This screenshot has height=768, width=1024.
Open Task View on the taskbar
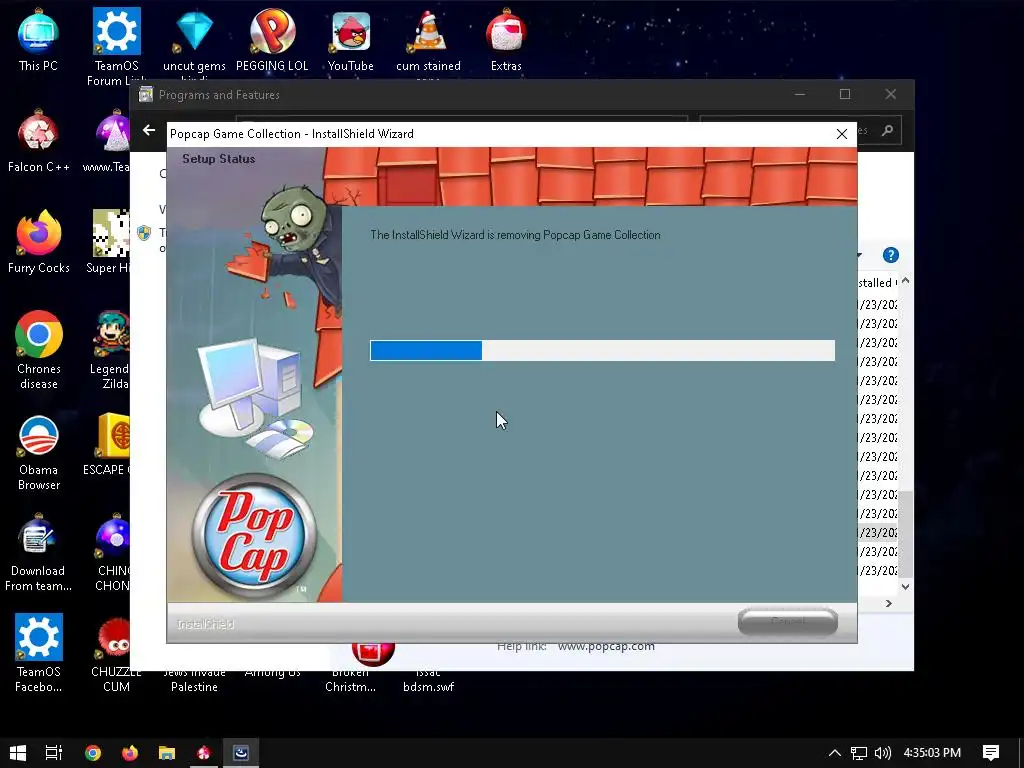pos(54,753)
